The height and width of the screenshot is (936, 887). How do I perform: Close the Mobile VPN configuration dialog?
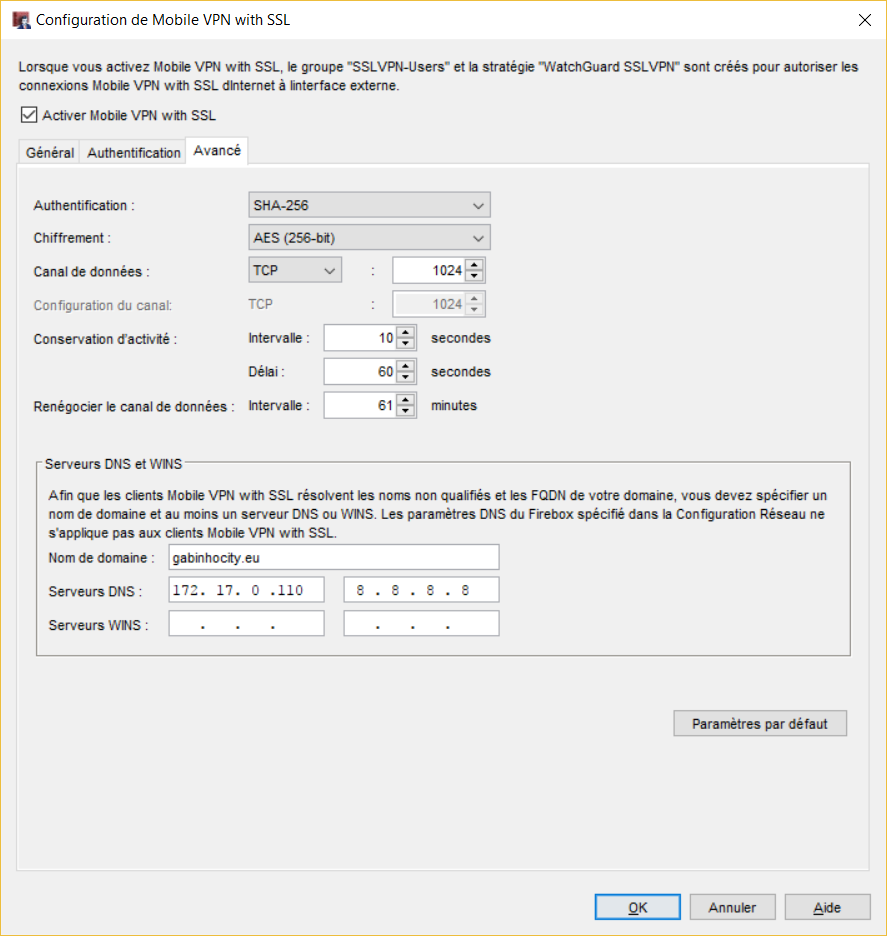(864, 20)
